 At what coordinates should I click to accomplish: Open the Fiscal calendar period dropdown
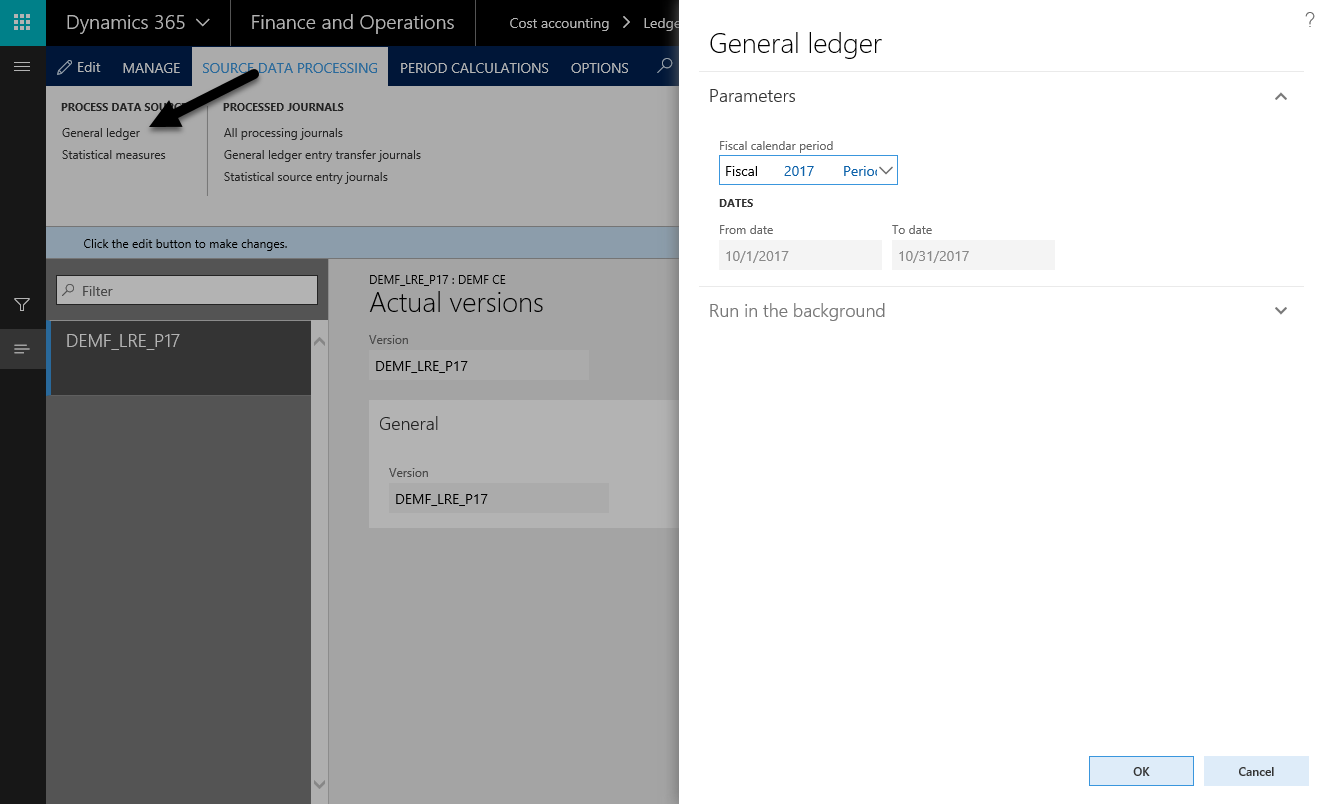click(x=885, y=171)
